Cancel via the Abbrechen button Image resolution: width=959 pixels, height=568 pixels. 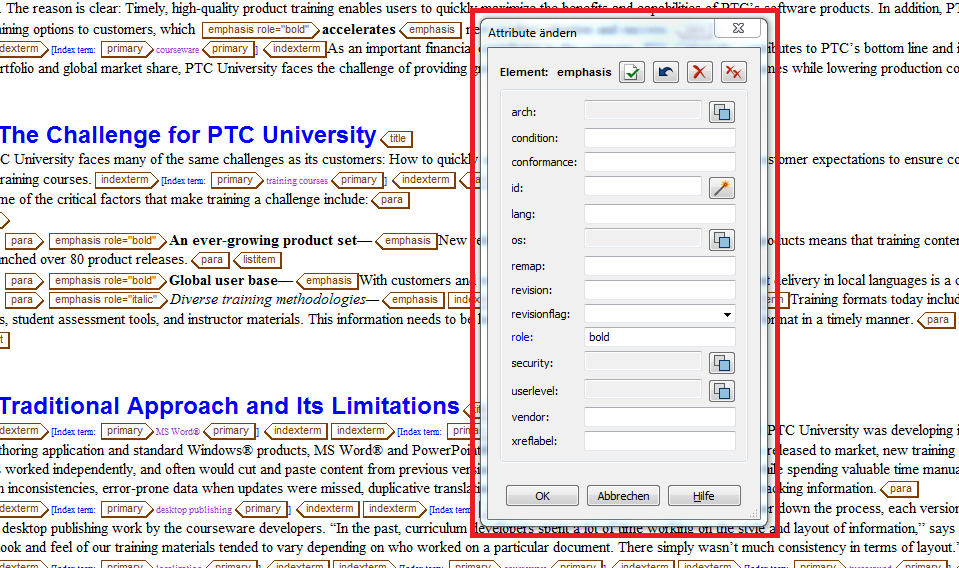tap(623, 496)
